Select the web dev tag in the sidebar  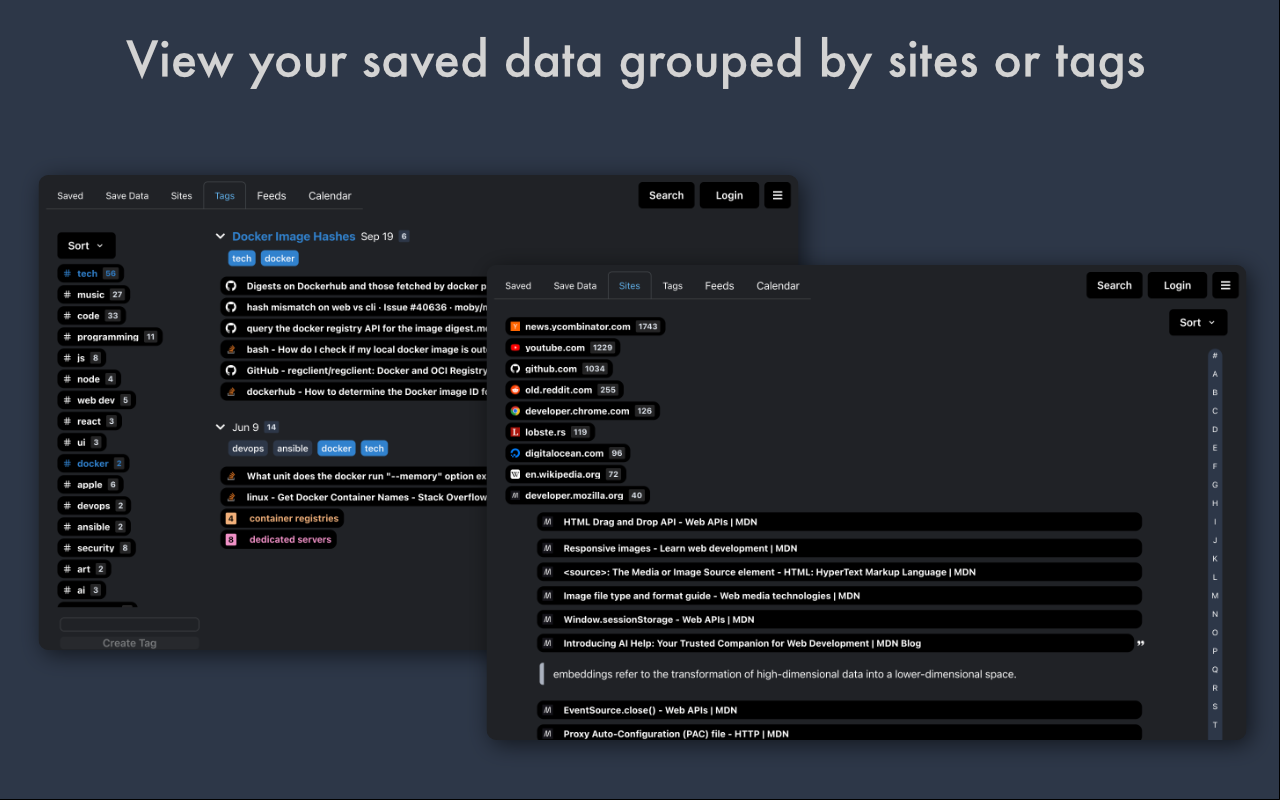[96, 400]
